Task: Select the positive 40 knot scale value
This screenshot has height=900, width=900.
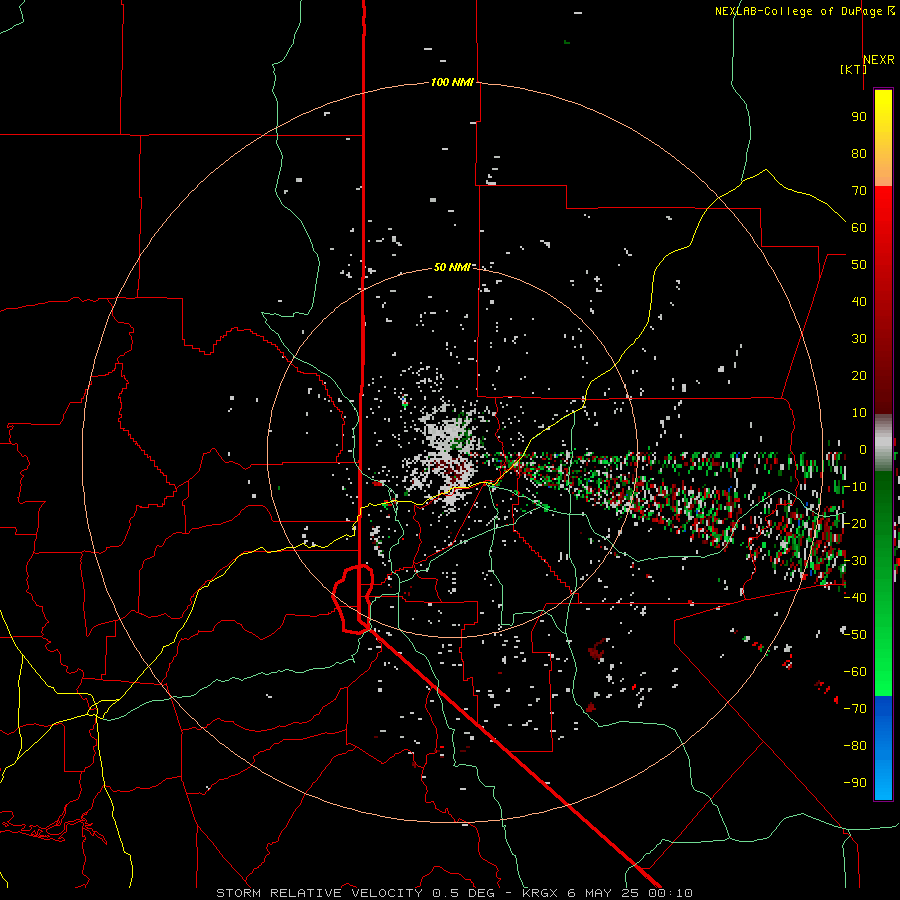Action: tap(859, 301)
